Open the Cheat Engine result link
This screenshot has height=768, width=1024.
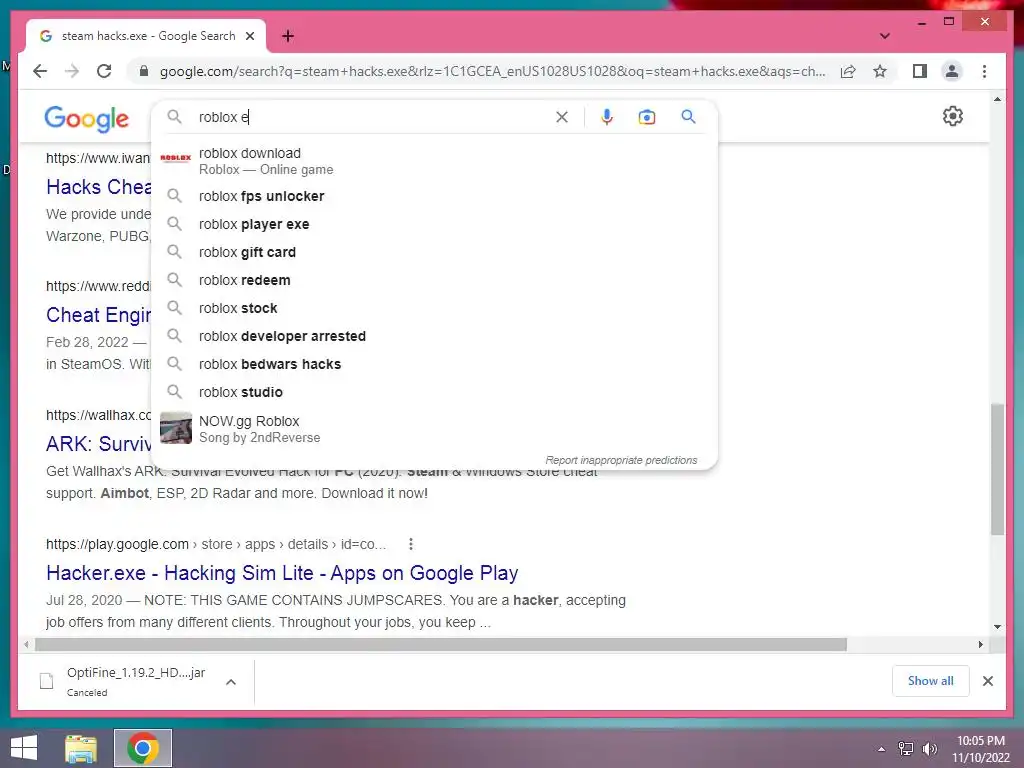98,315
